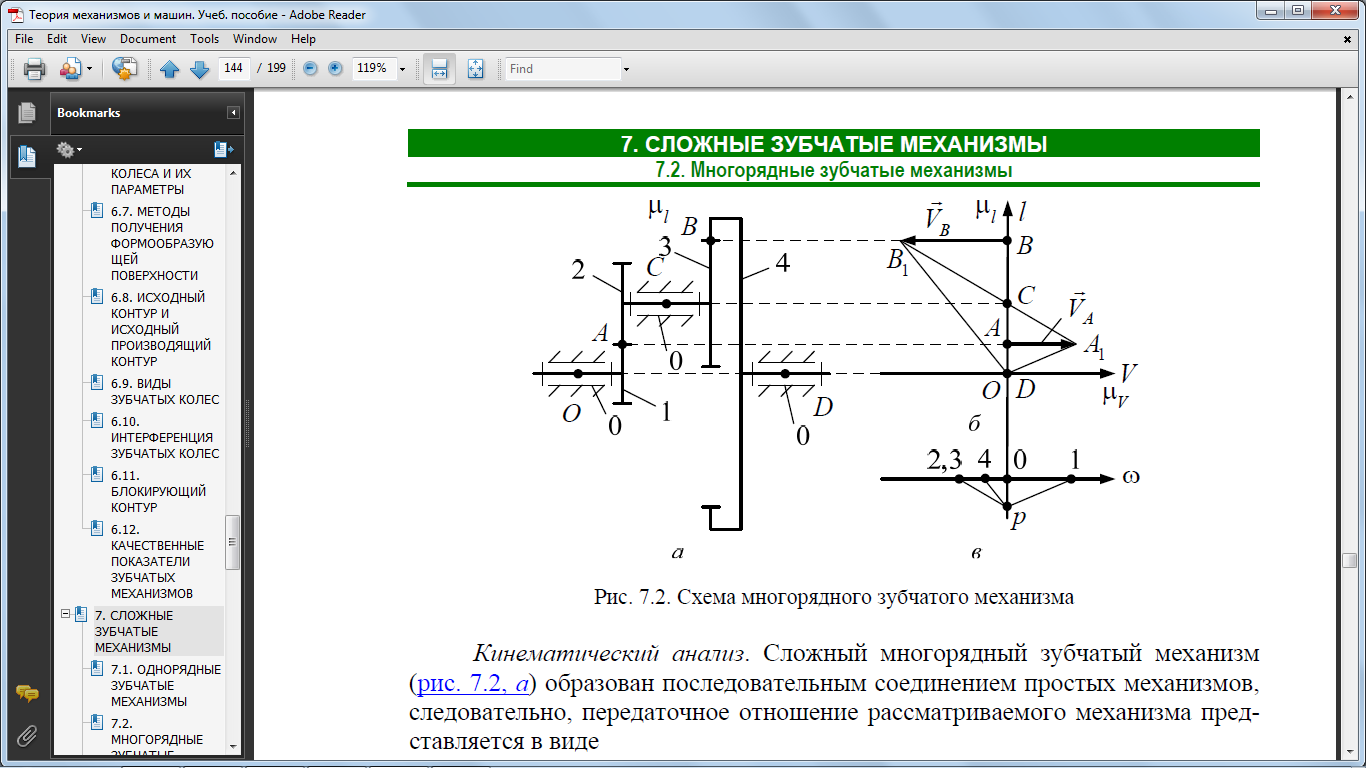Go to next page with down arrow
This screenshot has height=768, width=1366.
[x=199, y=69]
